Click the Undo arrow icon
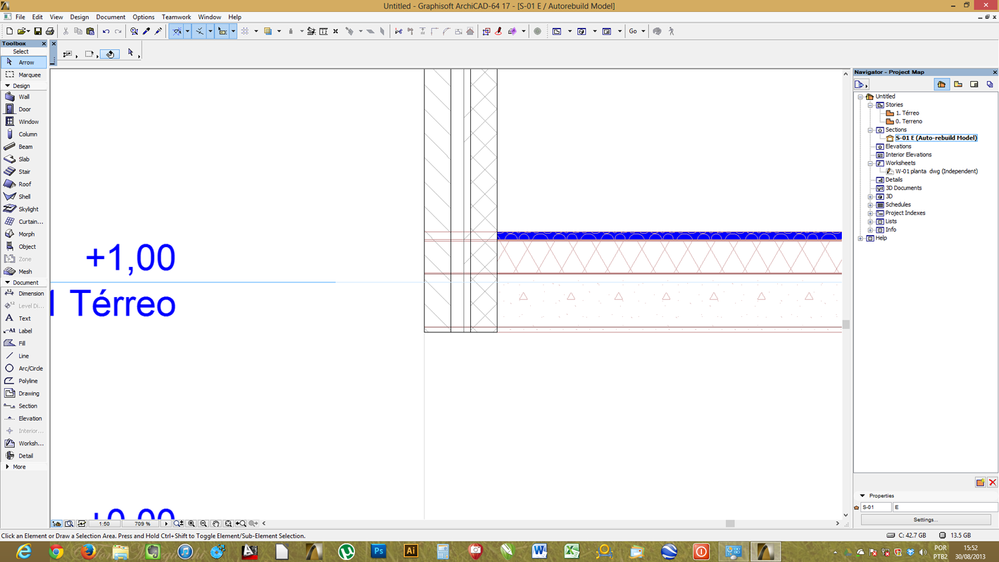This screenshot has width=999, height=562. coord(106,31)
